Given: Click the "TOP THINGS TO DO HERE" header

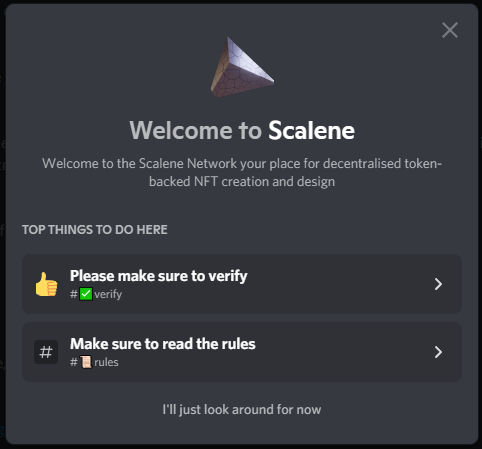Looking at the screenshot, I should [x=95, y=230].
